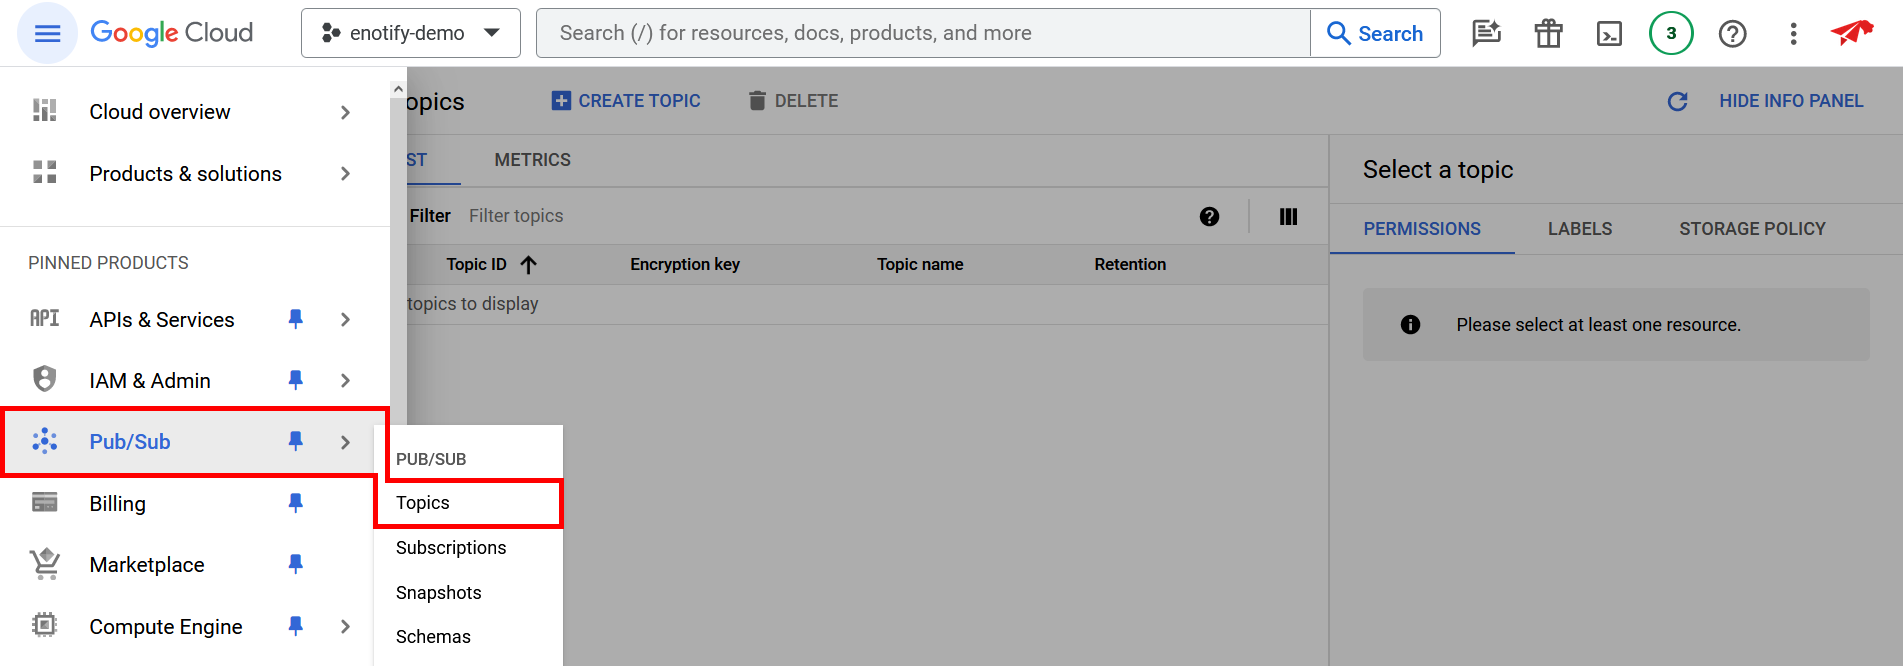The height and width of the screenshot is (666, 1903).
Task: Click the Create Topic button
Action: click(626, 101)
